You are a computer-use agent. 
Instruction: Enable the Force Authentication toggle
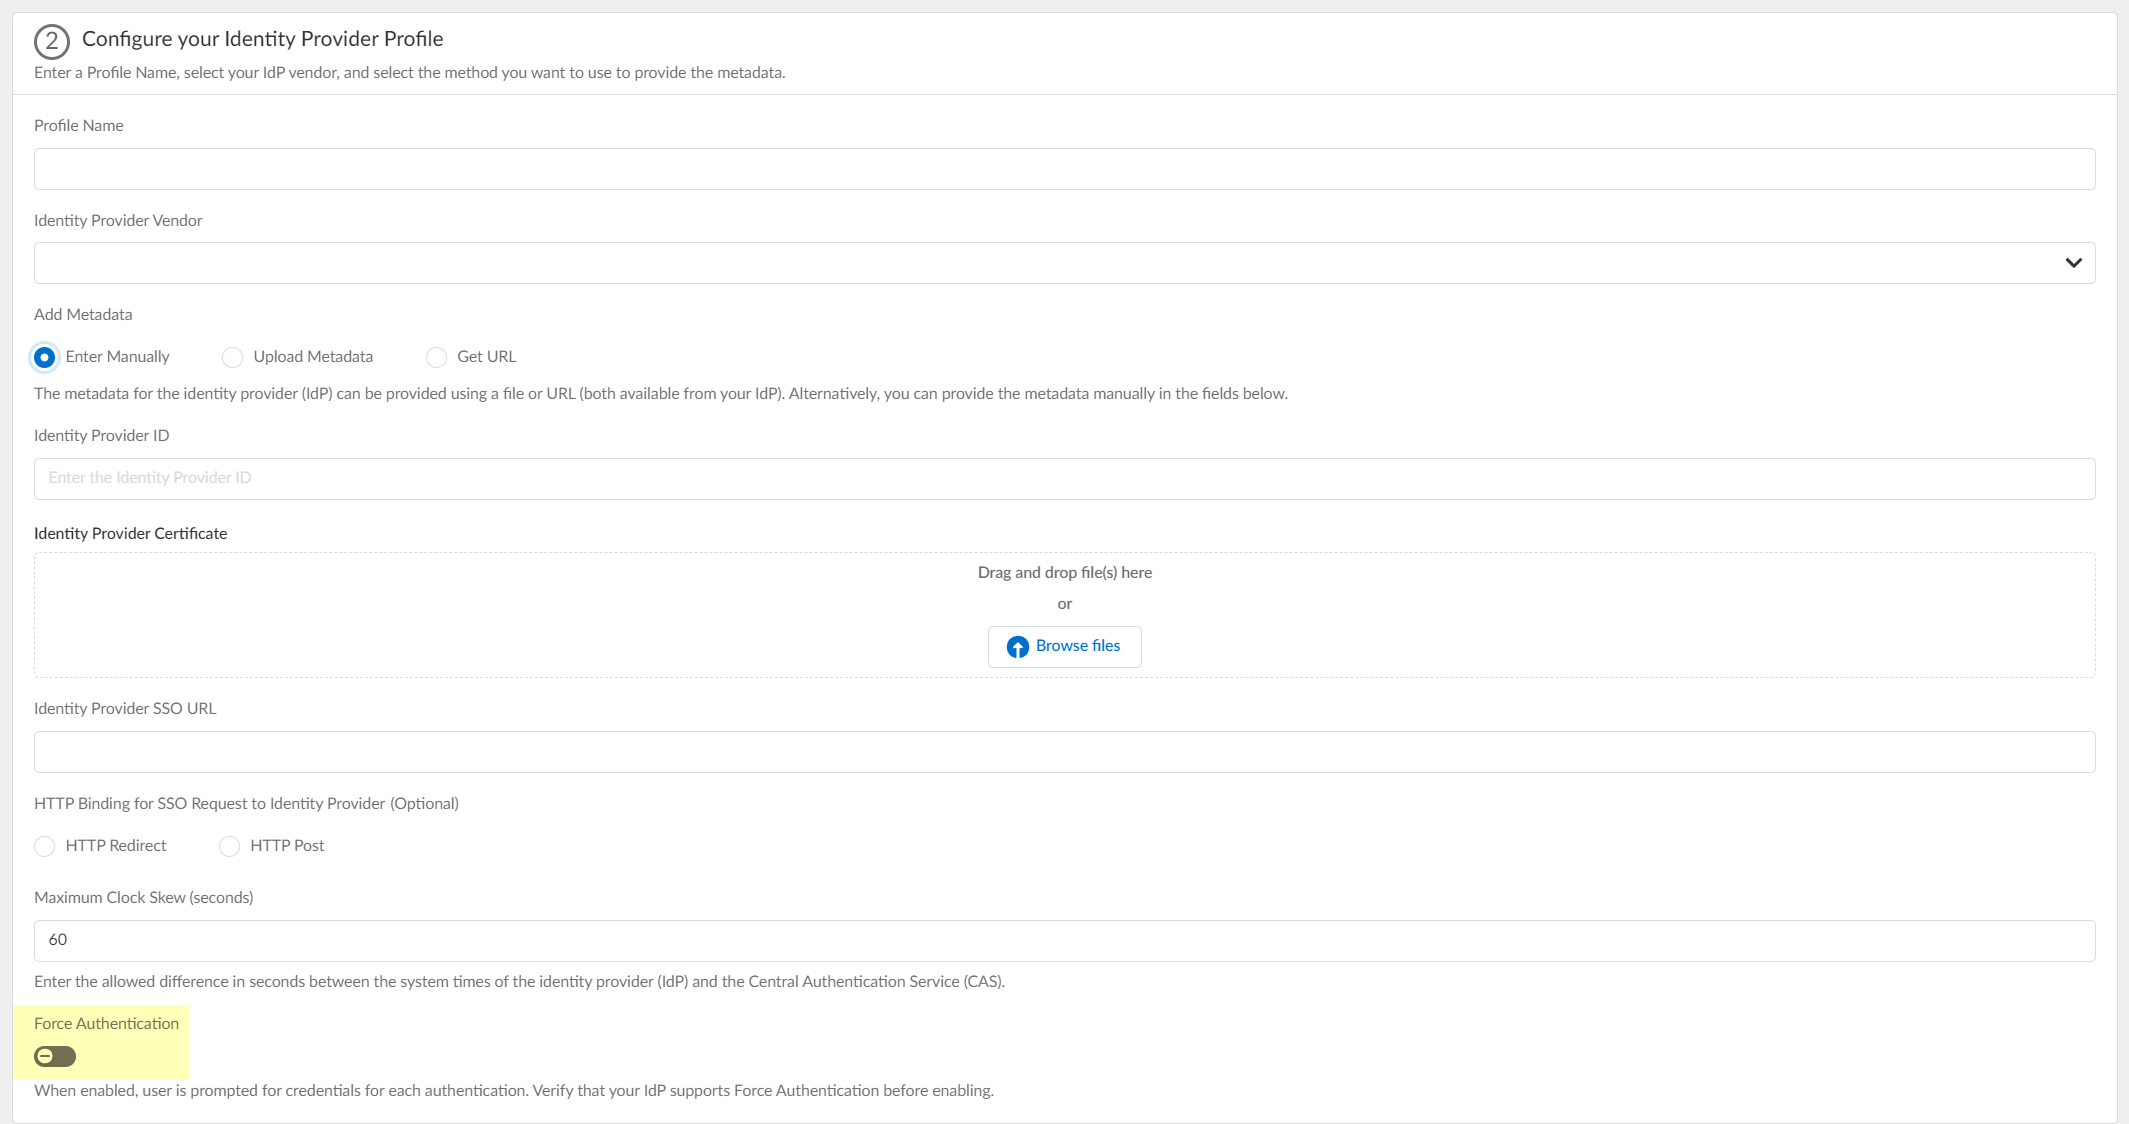(55, 1056)
